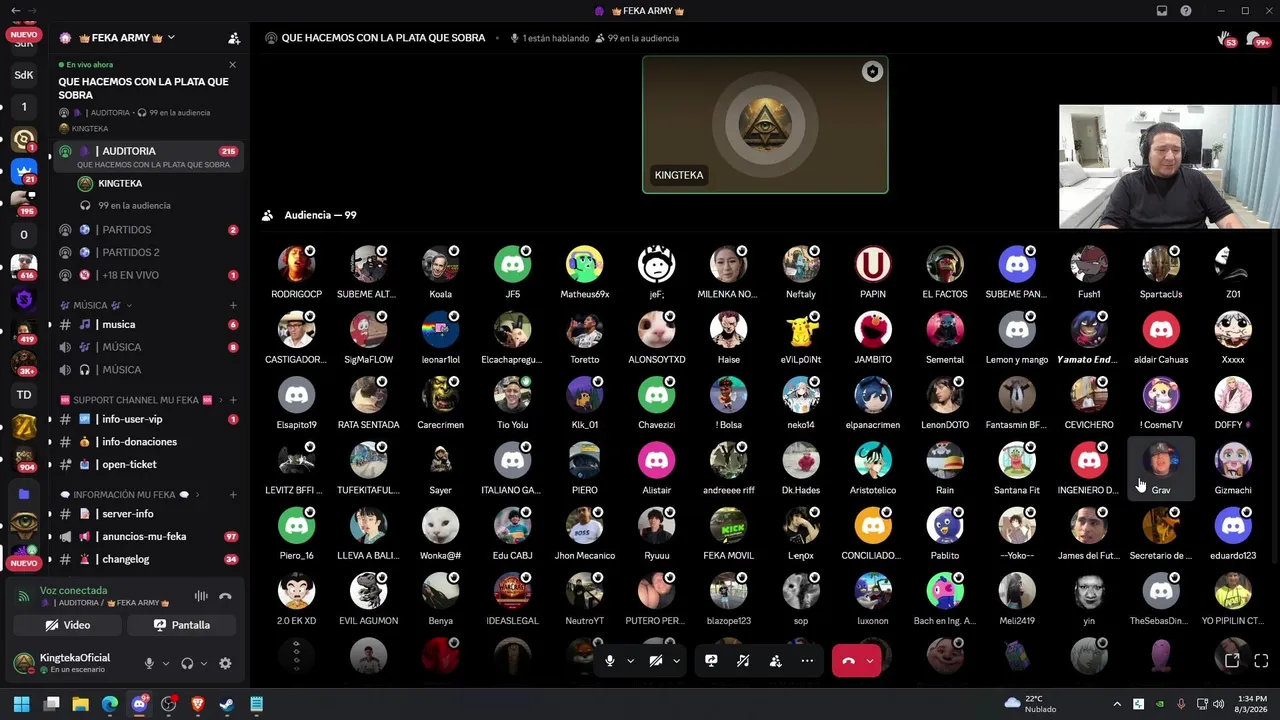This screenshot has height=720, width=1280.
Task: Open the PARTIDOS stage channel
Action: pyautogui.click(x=148, y=230)
